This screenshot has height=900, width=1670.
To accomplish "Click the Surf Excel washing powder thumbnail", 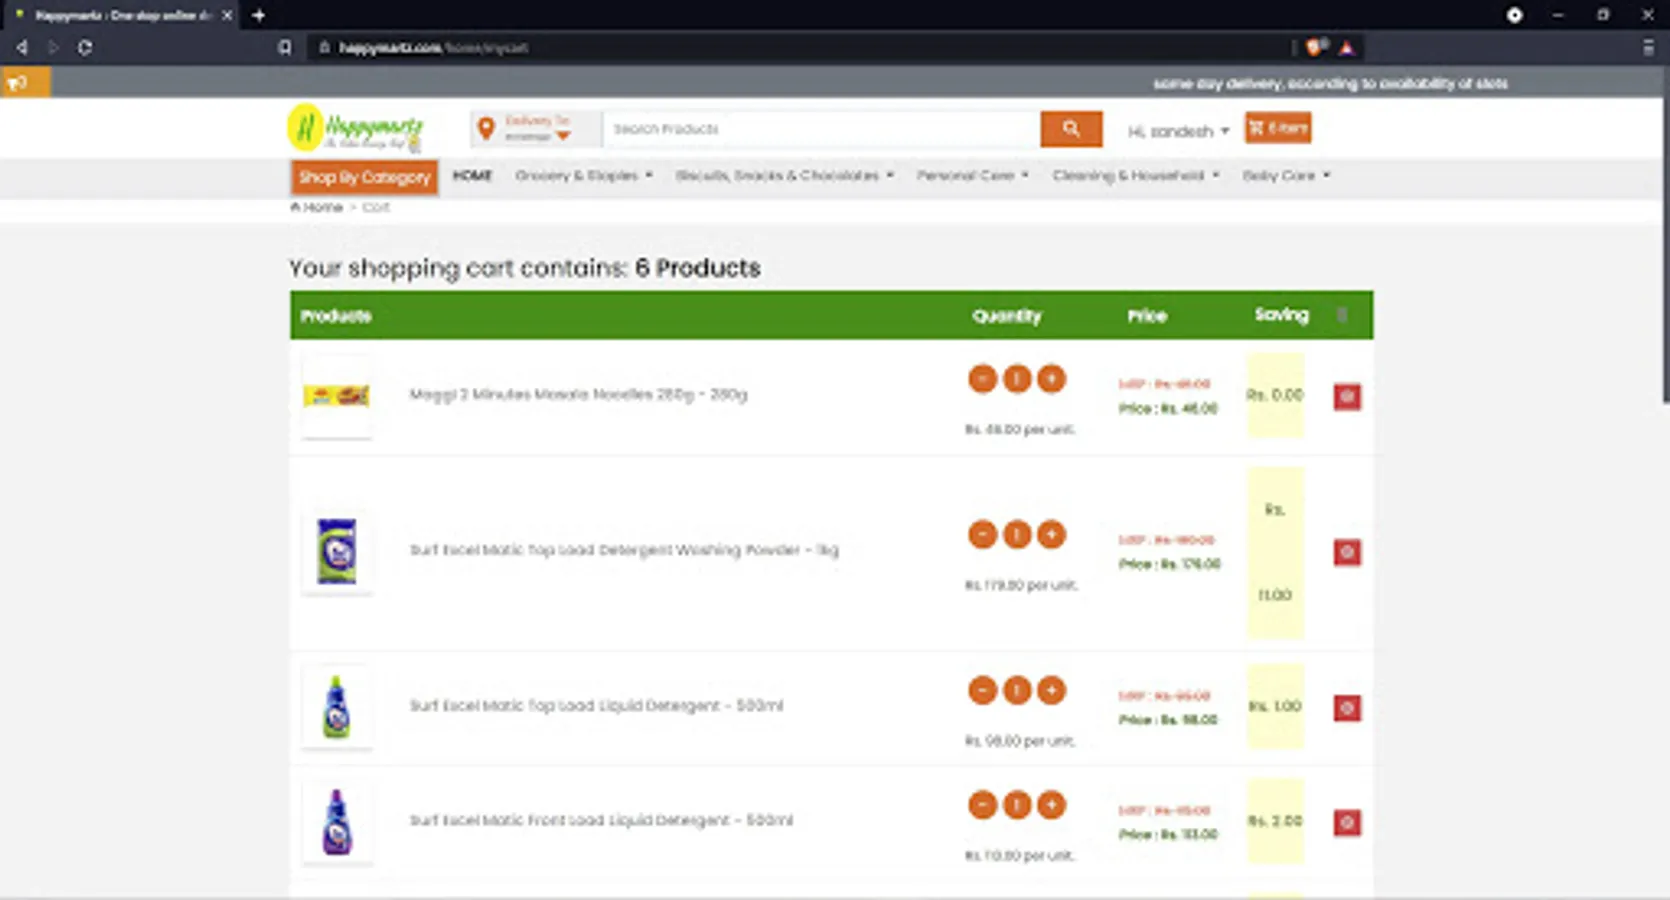I will (x=337, y=551).
